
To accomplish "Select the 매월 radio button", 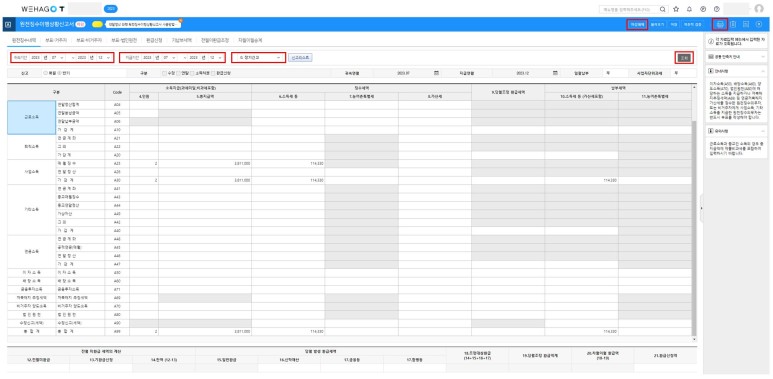I will point(45,73).
